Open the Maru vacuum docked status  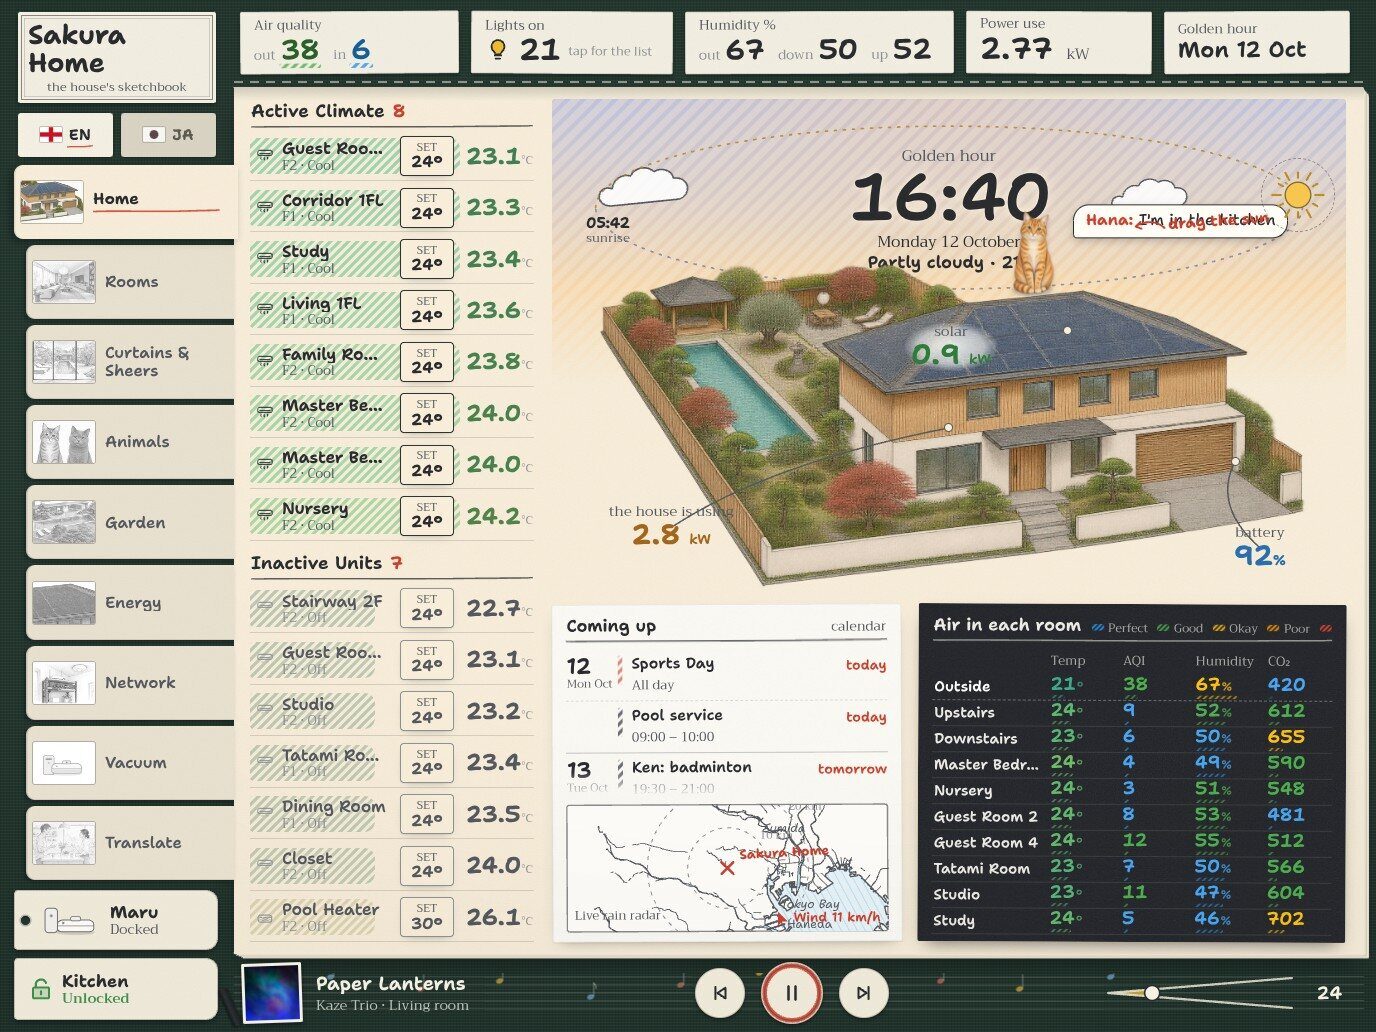(x=116, y=920)
